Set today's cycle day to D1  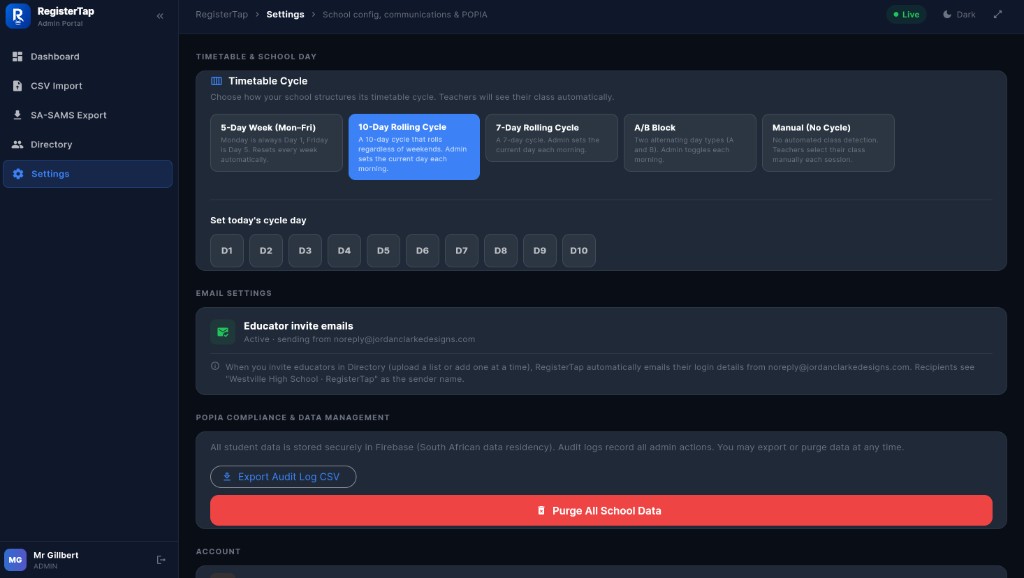click(227, 251)
